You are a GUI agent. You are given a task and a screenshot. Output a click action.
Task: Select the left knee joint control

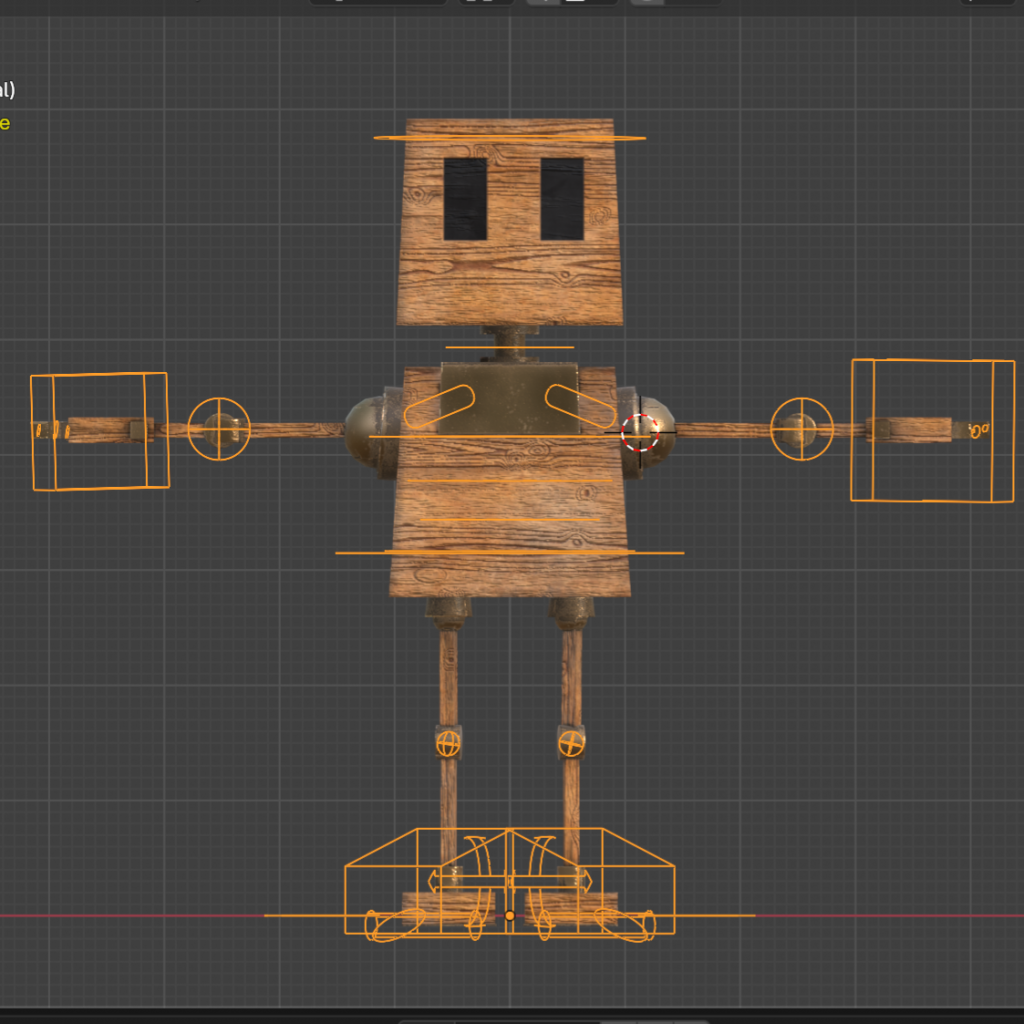448,742
